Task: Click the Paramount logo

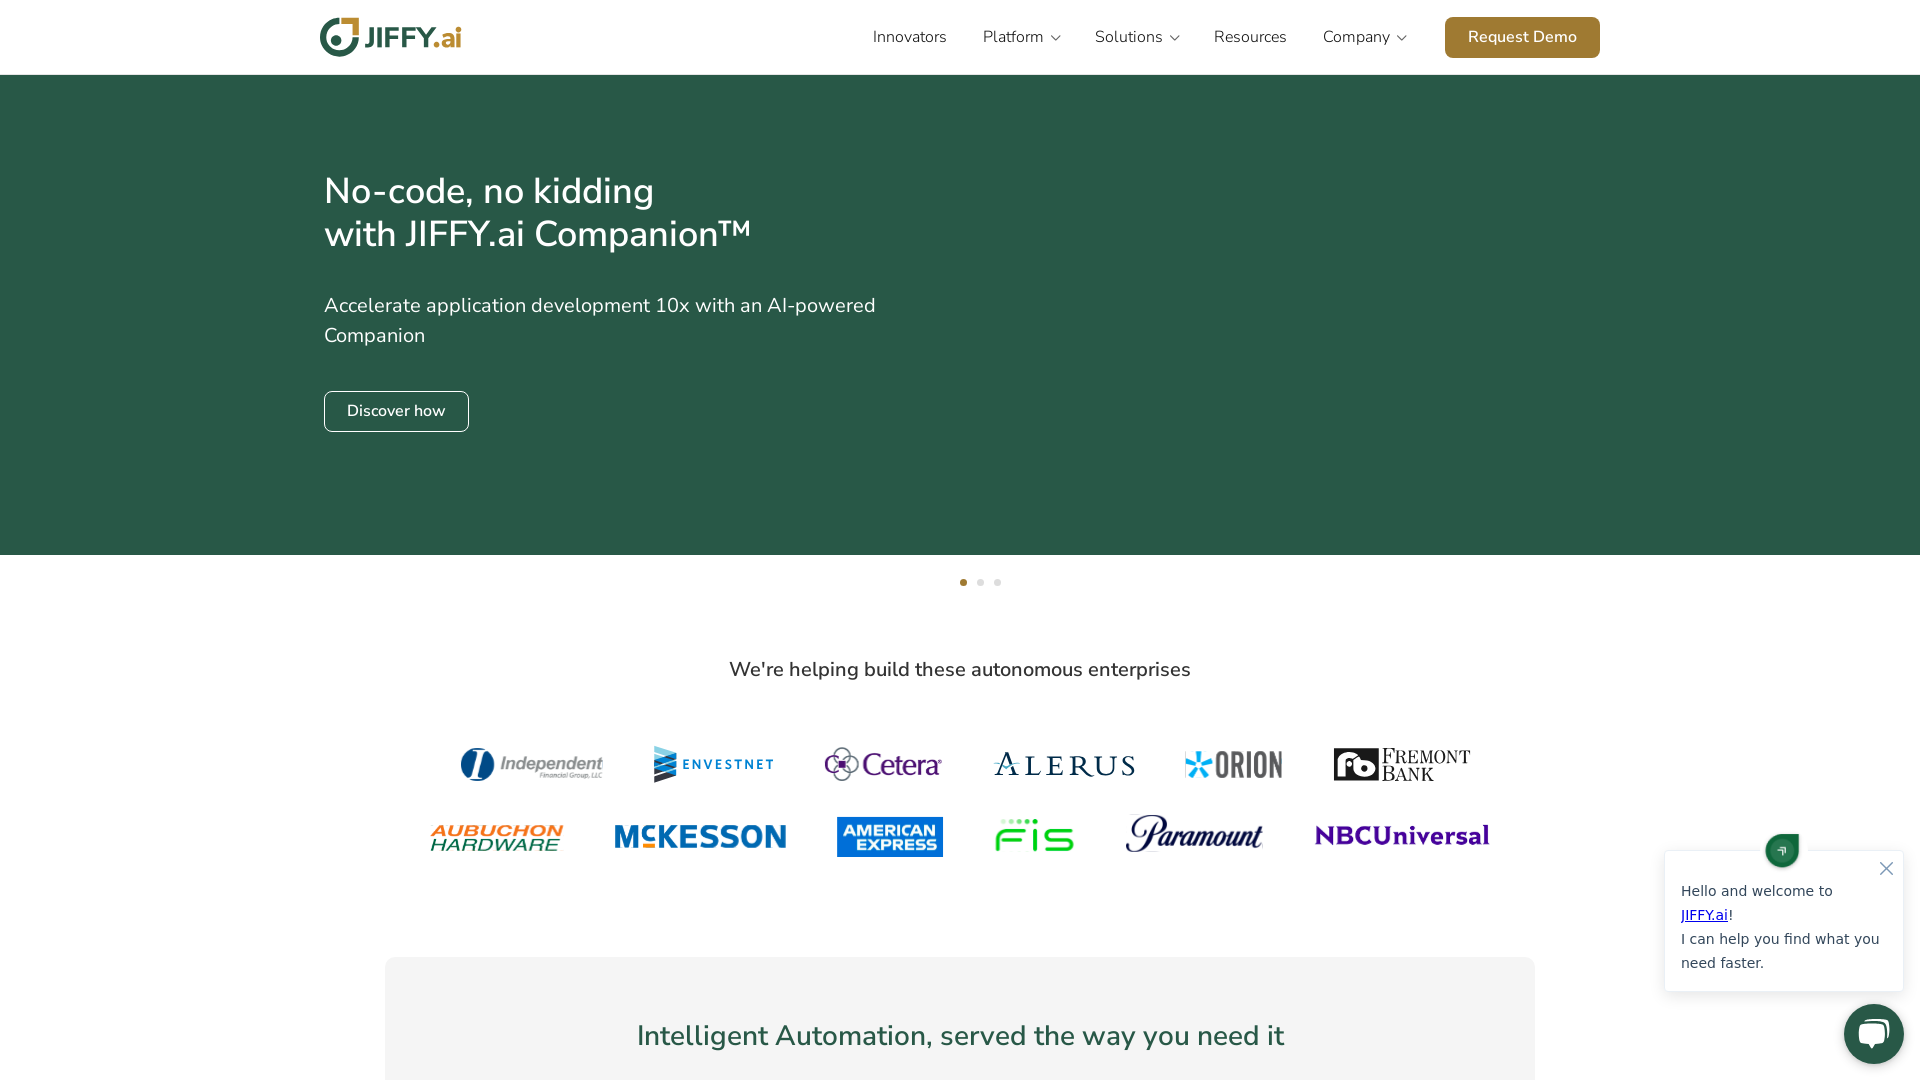Action: [x=1194, y=834]
